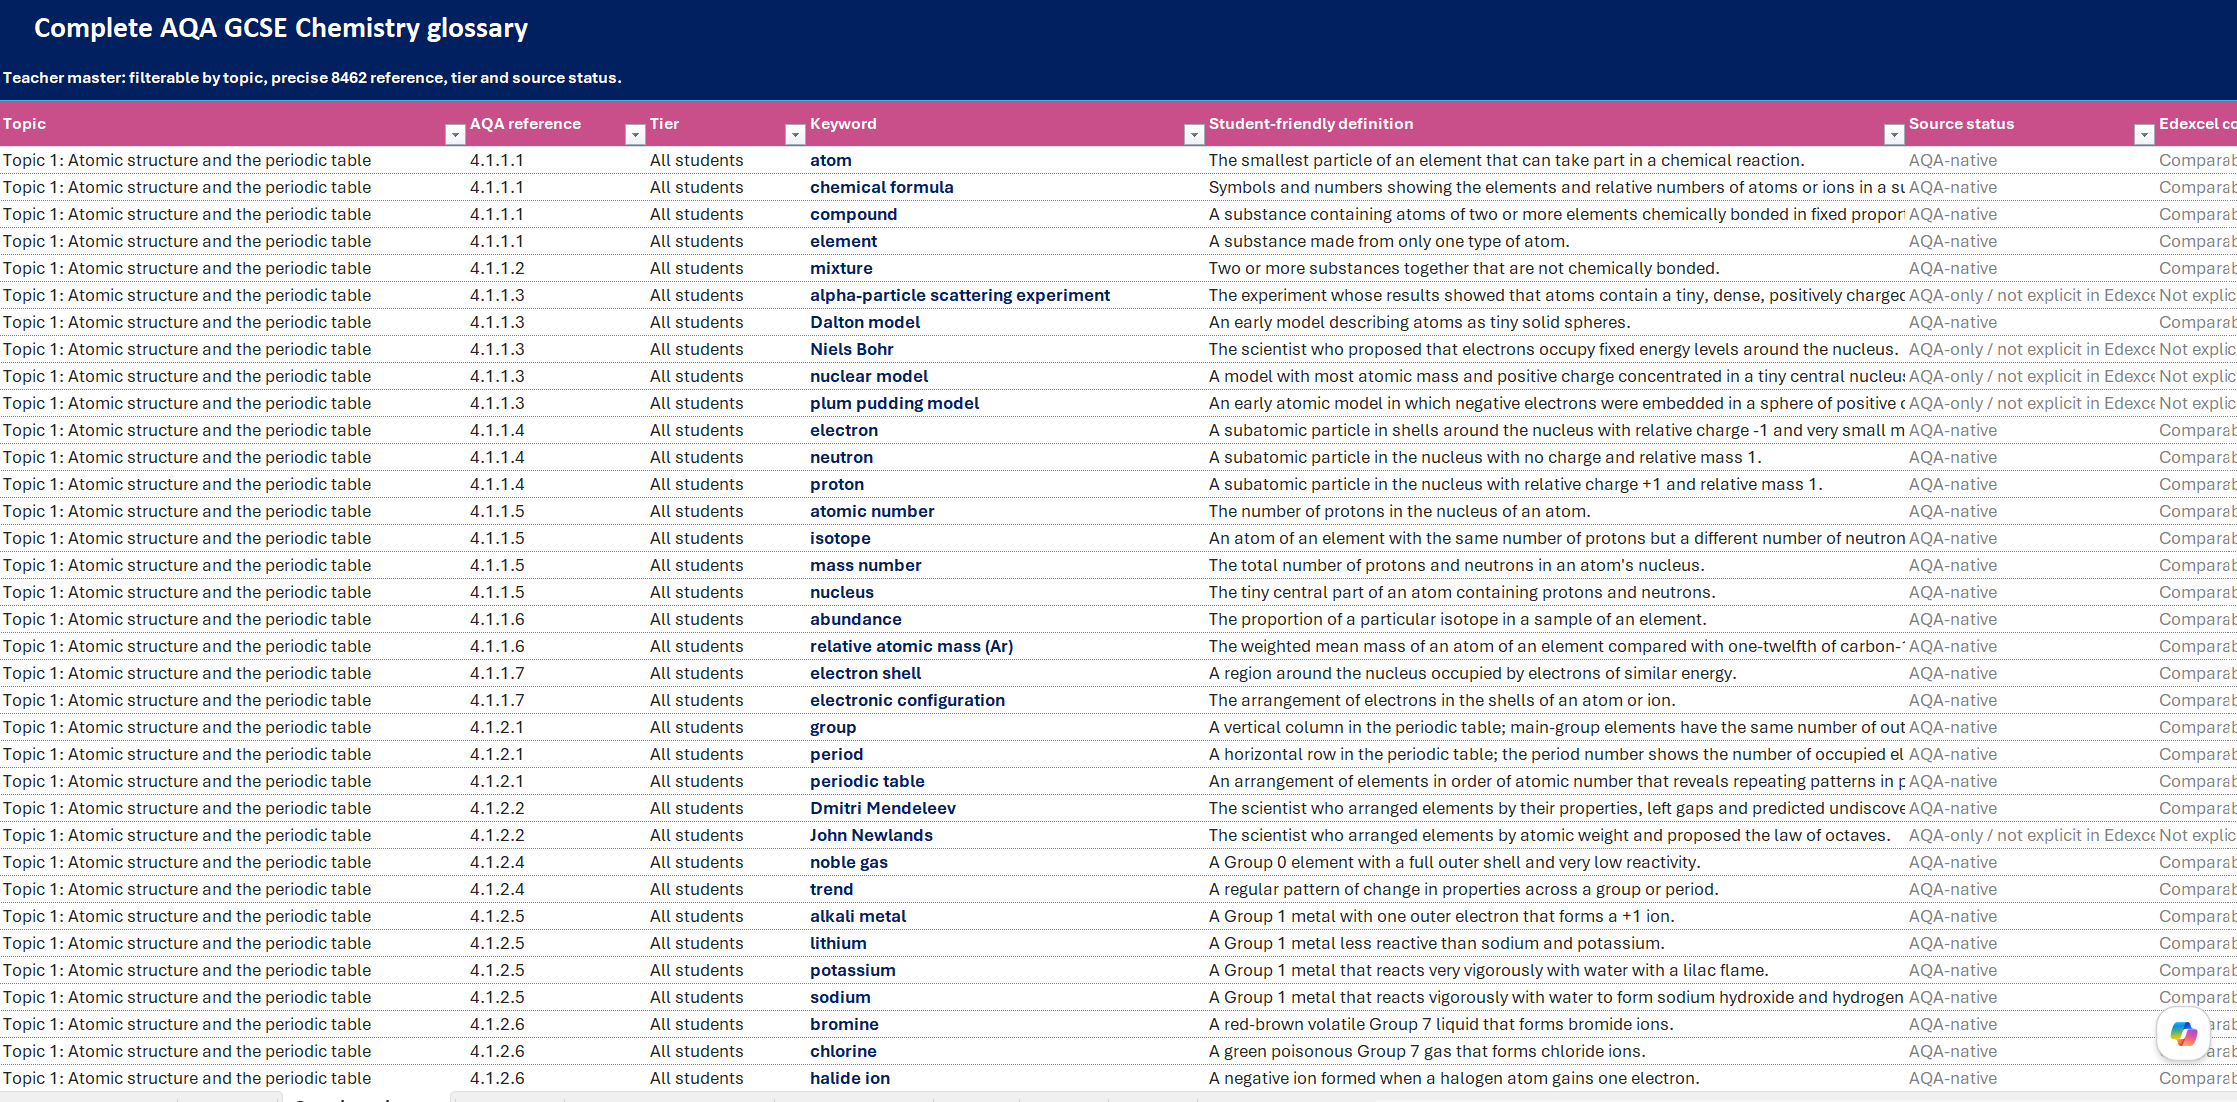Select the keyword cell 'atomic number'
The width and height of the screenshot is (2237, 1102).
coord(1005,511)
